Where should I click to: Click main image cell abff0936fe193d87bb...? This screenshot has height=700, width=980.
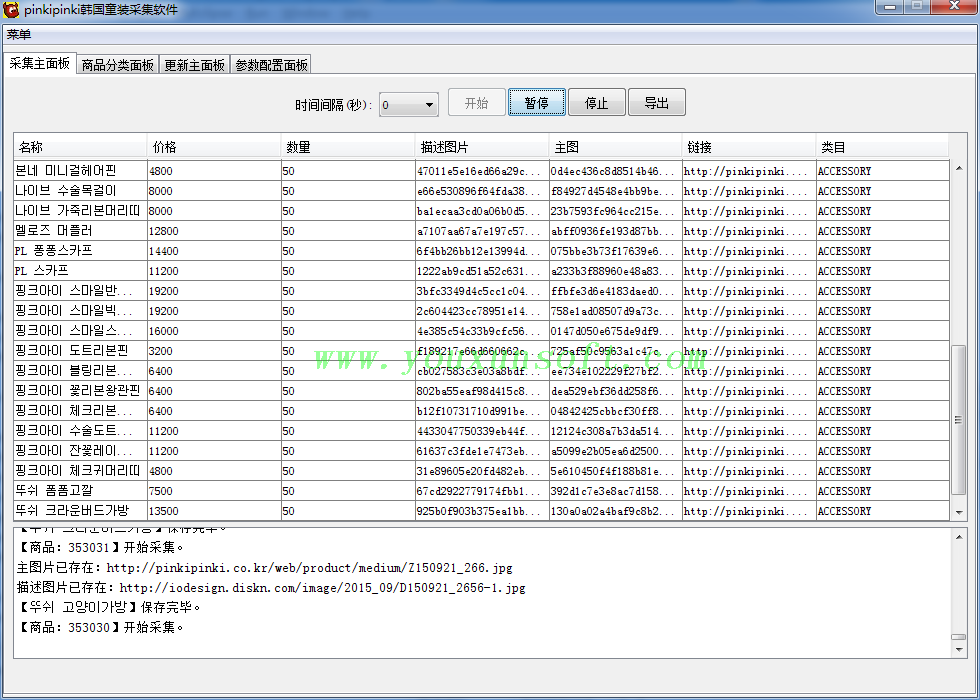(x=616, y=231)
